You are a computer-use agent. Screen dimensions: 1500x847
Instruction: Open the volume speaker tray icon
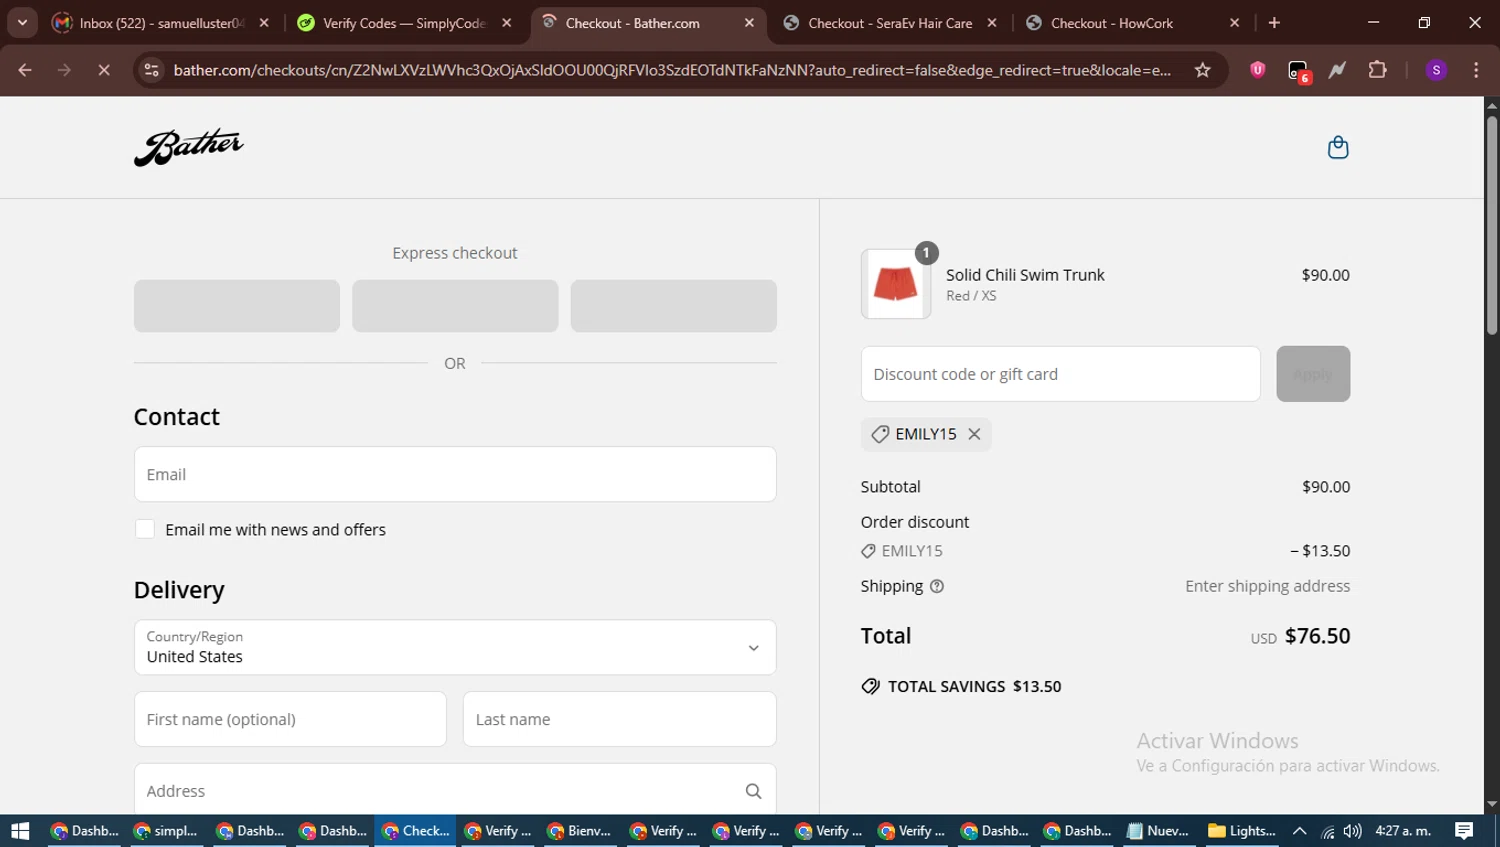point(1352,831)
